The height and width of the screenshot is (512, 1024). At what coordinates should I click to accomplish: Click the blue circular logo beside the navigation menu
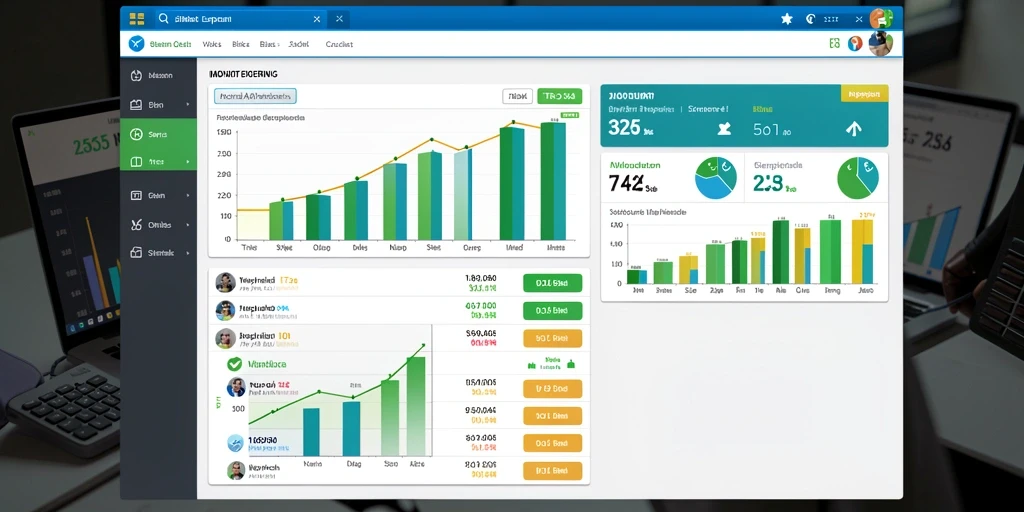pos(136,44)
